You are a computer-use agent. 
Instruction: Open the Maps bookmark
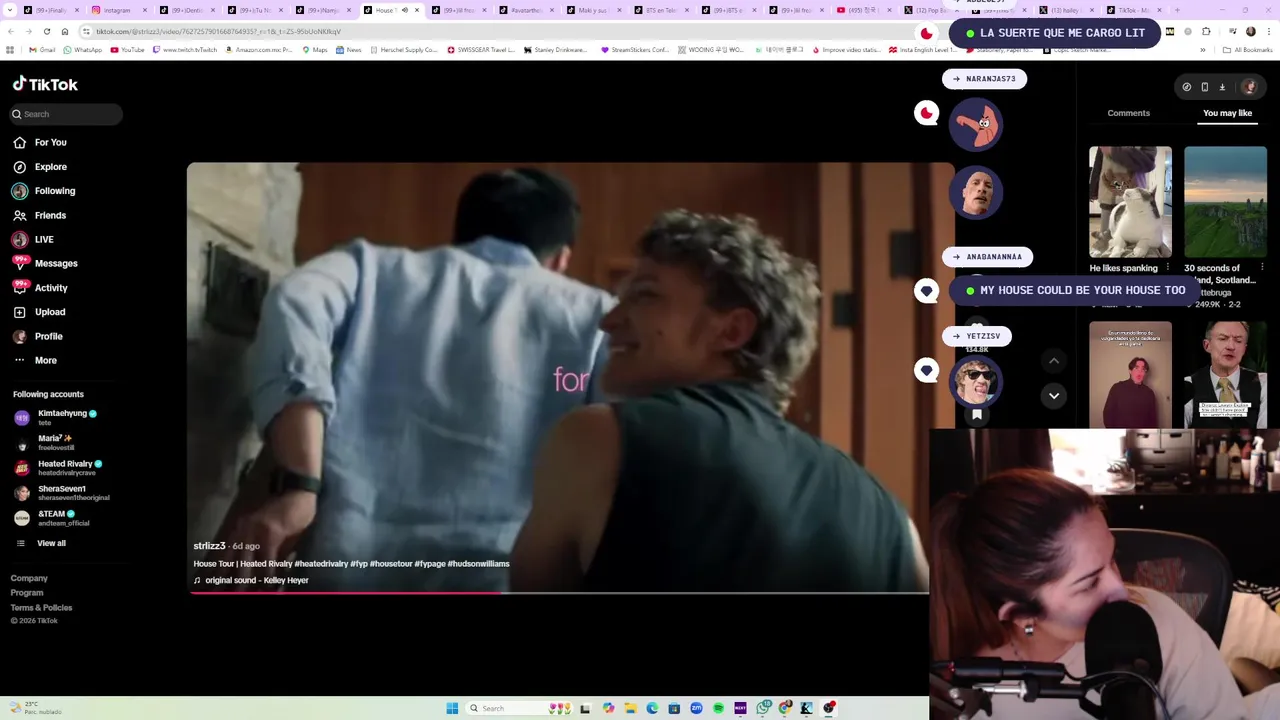pos(316,50)
